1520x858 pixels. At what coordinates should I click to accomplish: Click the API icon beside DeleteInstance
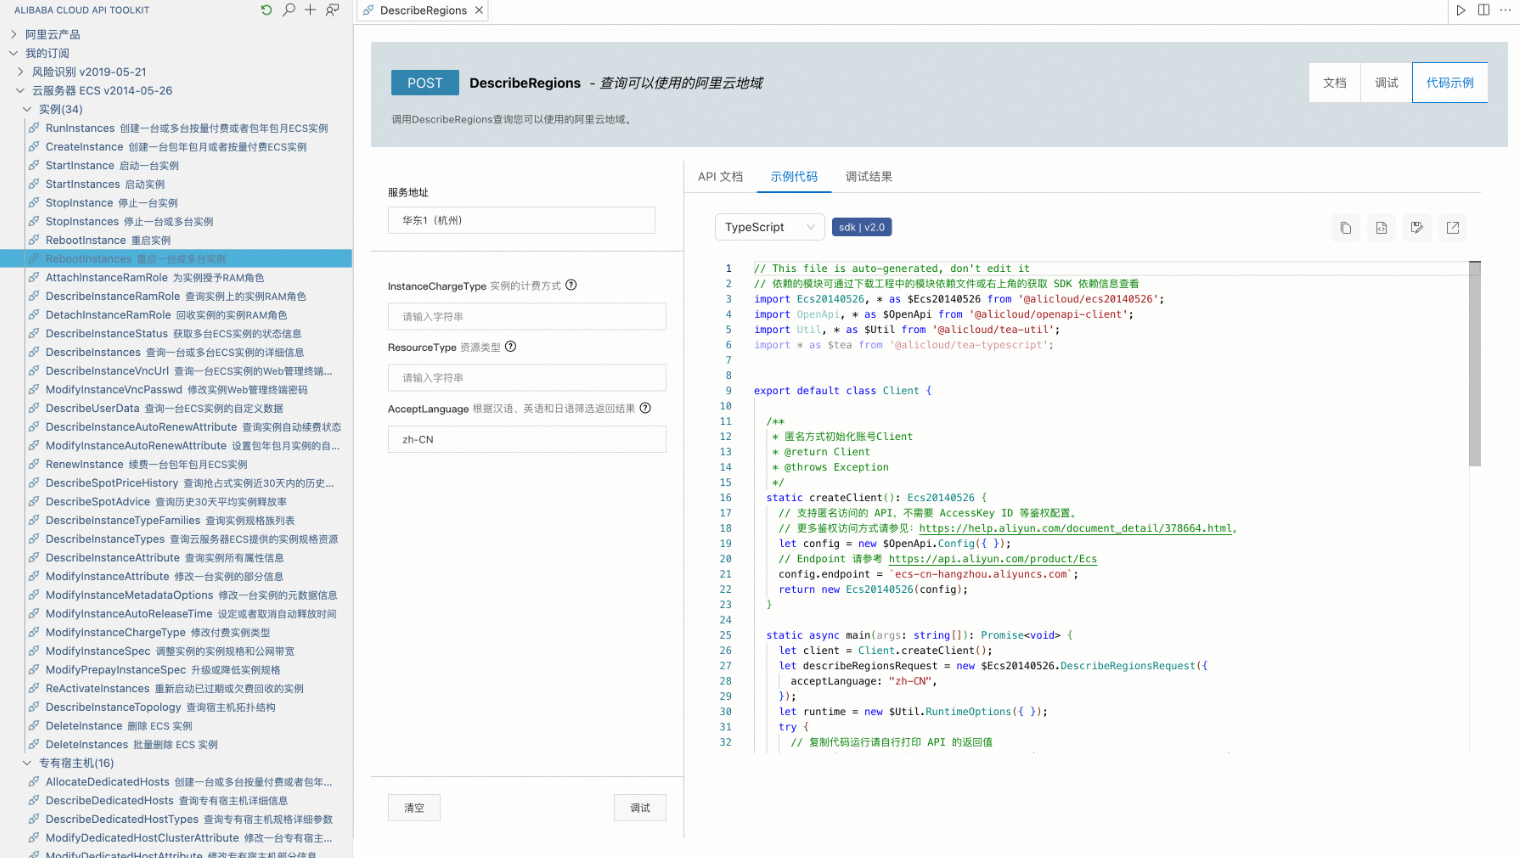pos(34,726)
